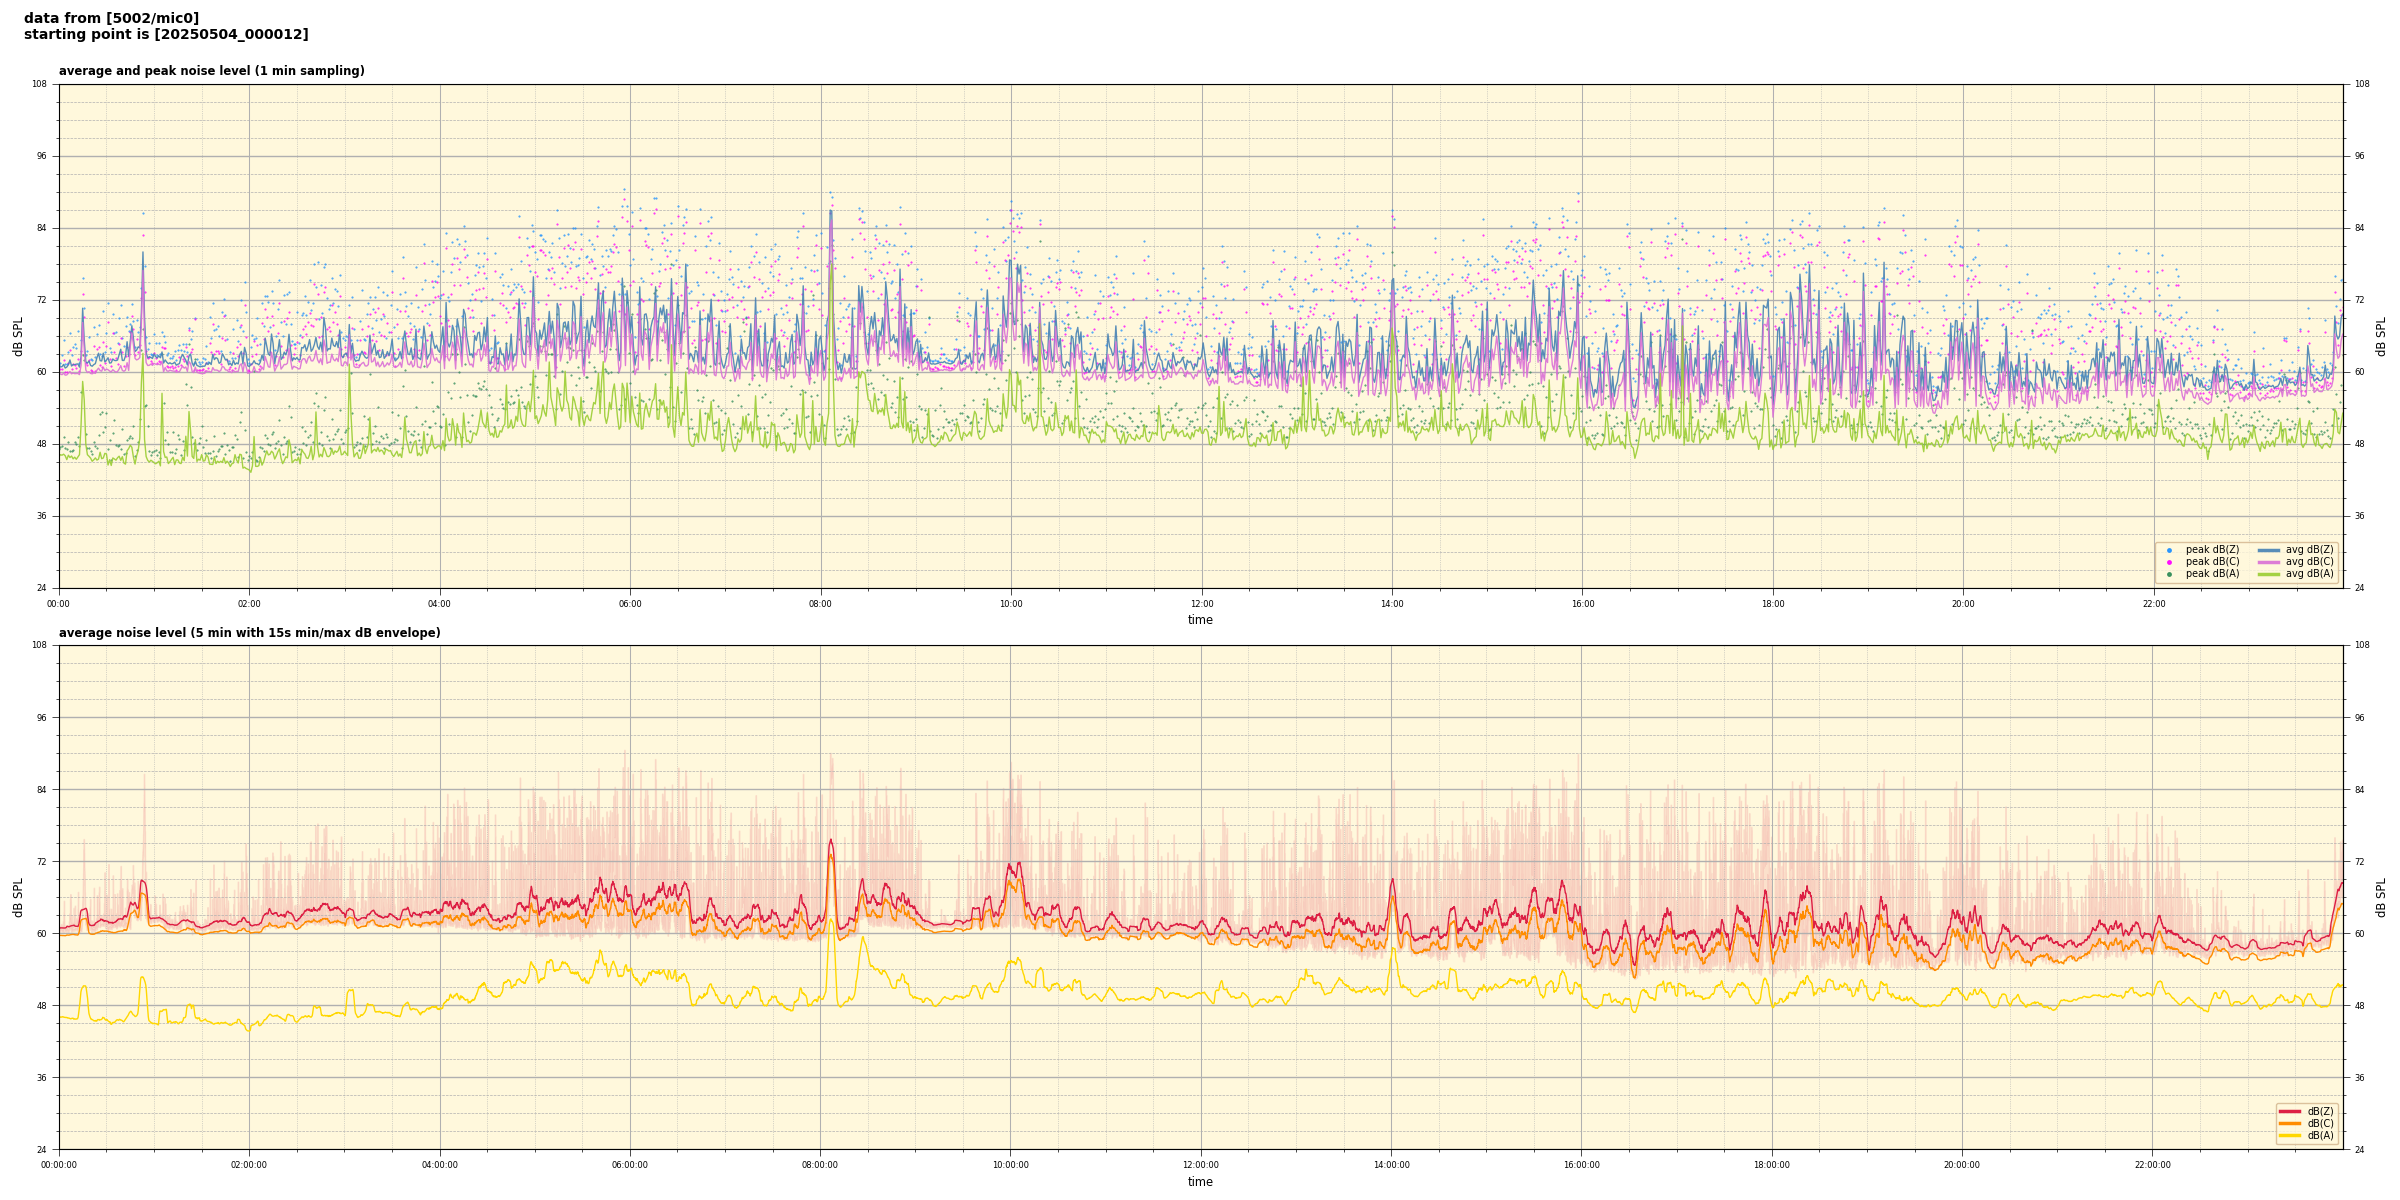Click the starting point 20250504_000012 text
This screenshot has height=1200, width=2400.
tap(166, 35)
